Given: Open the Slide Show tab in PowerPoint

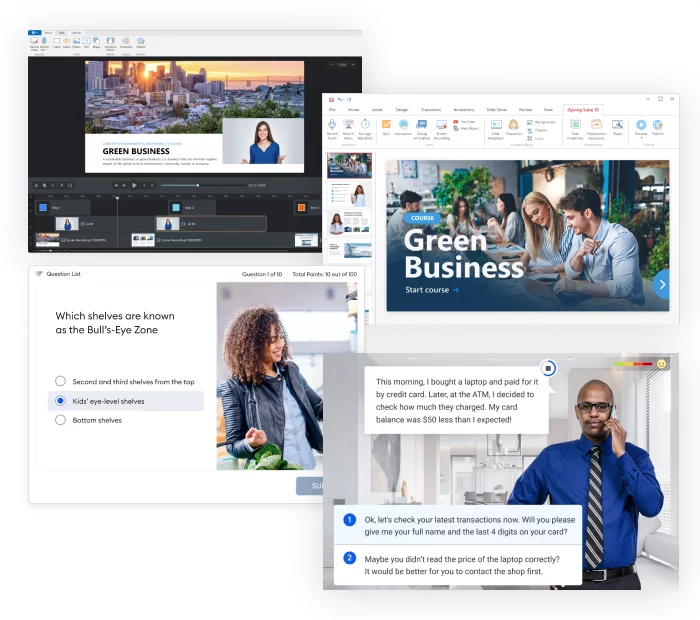Looking at the screenshot, I should (x=496, y=110).
